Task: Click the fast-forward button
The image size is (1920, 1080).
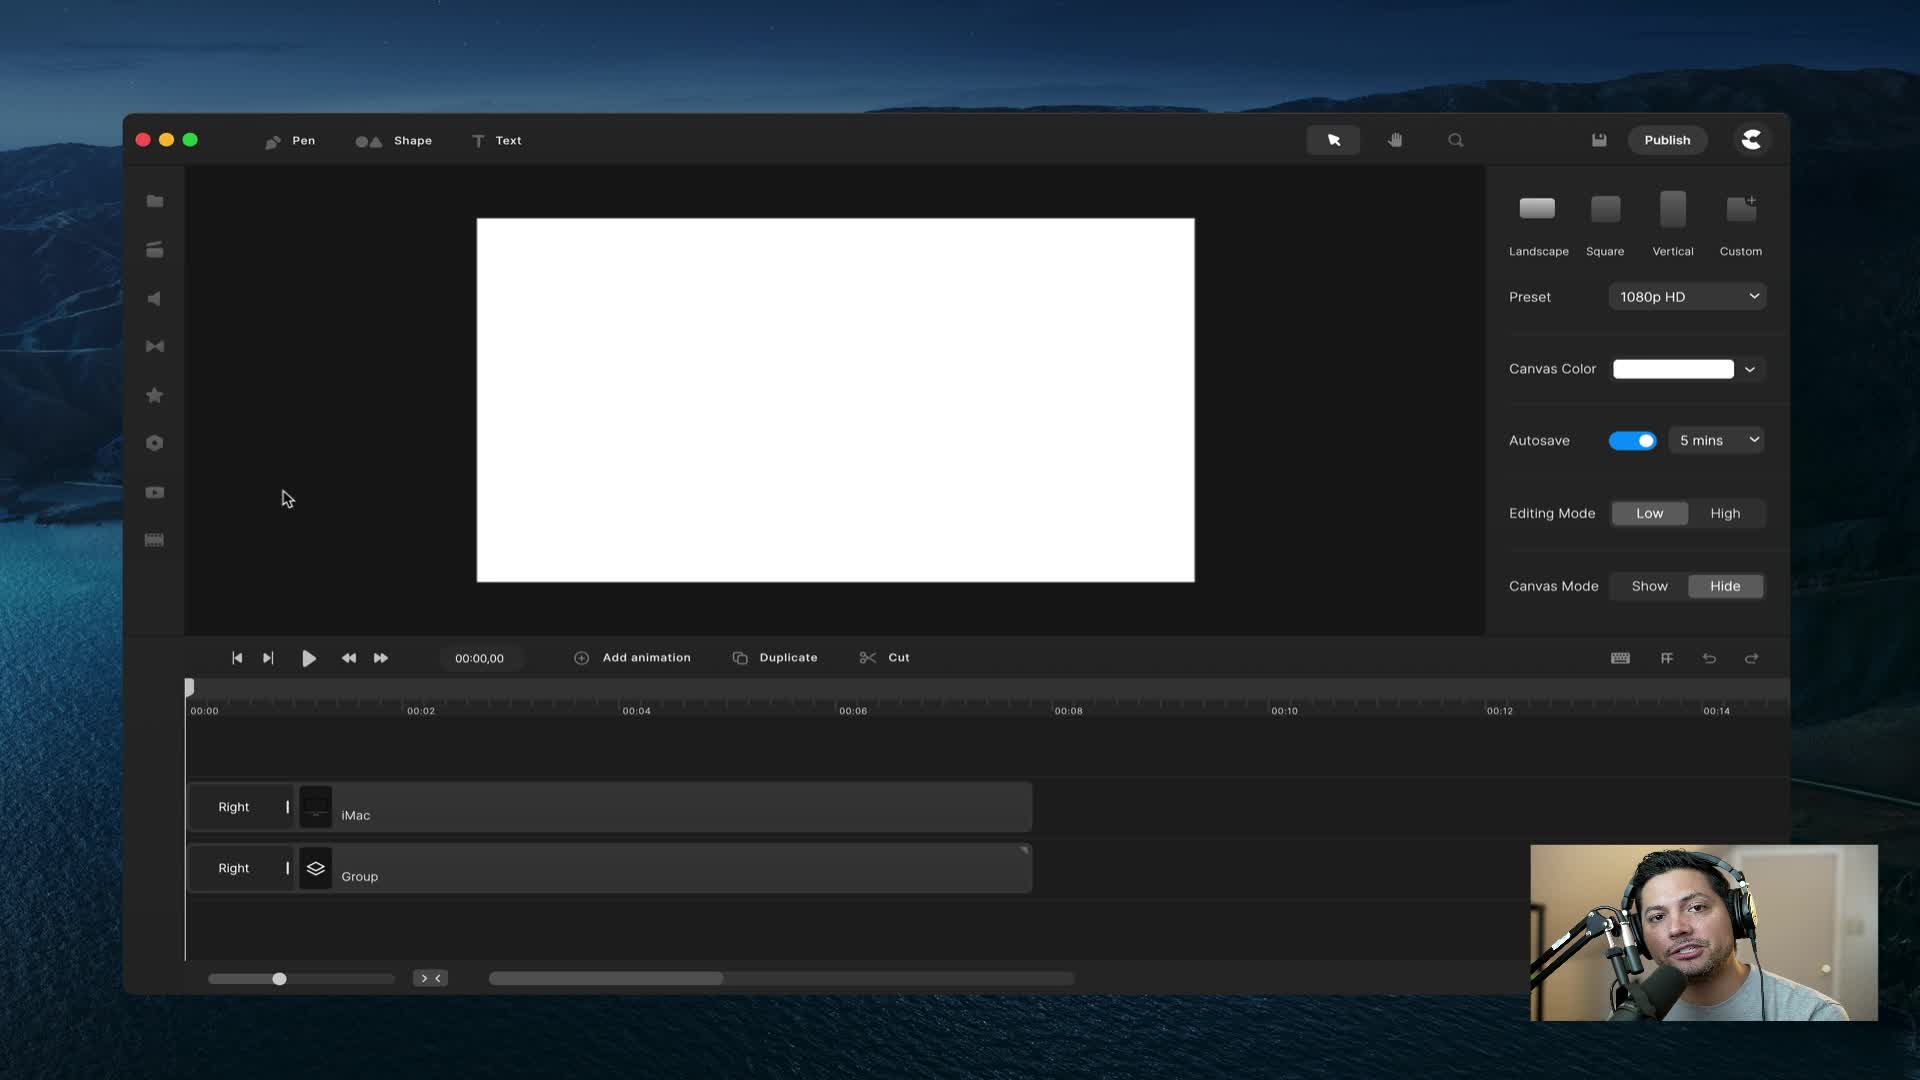Action: (381, 658)
